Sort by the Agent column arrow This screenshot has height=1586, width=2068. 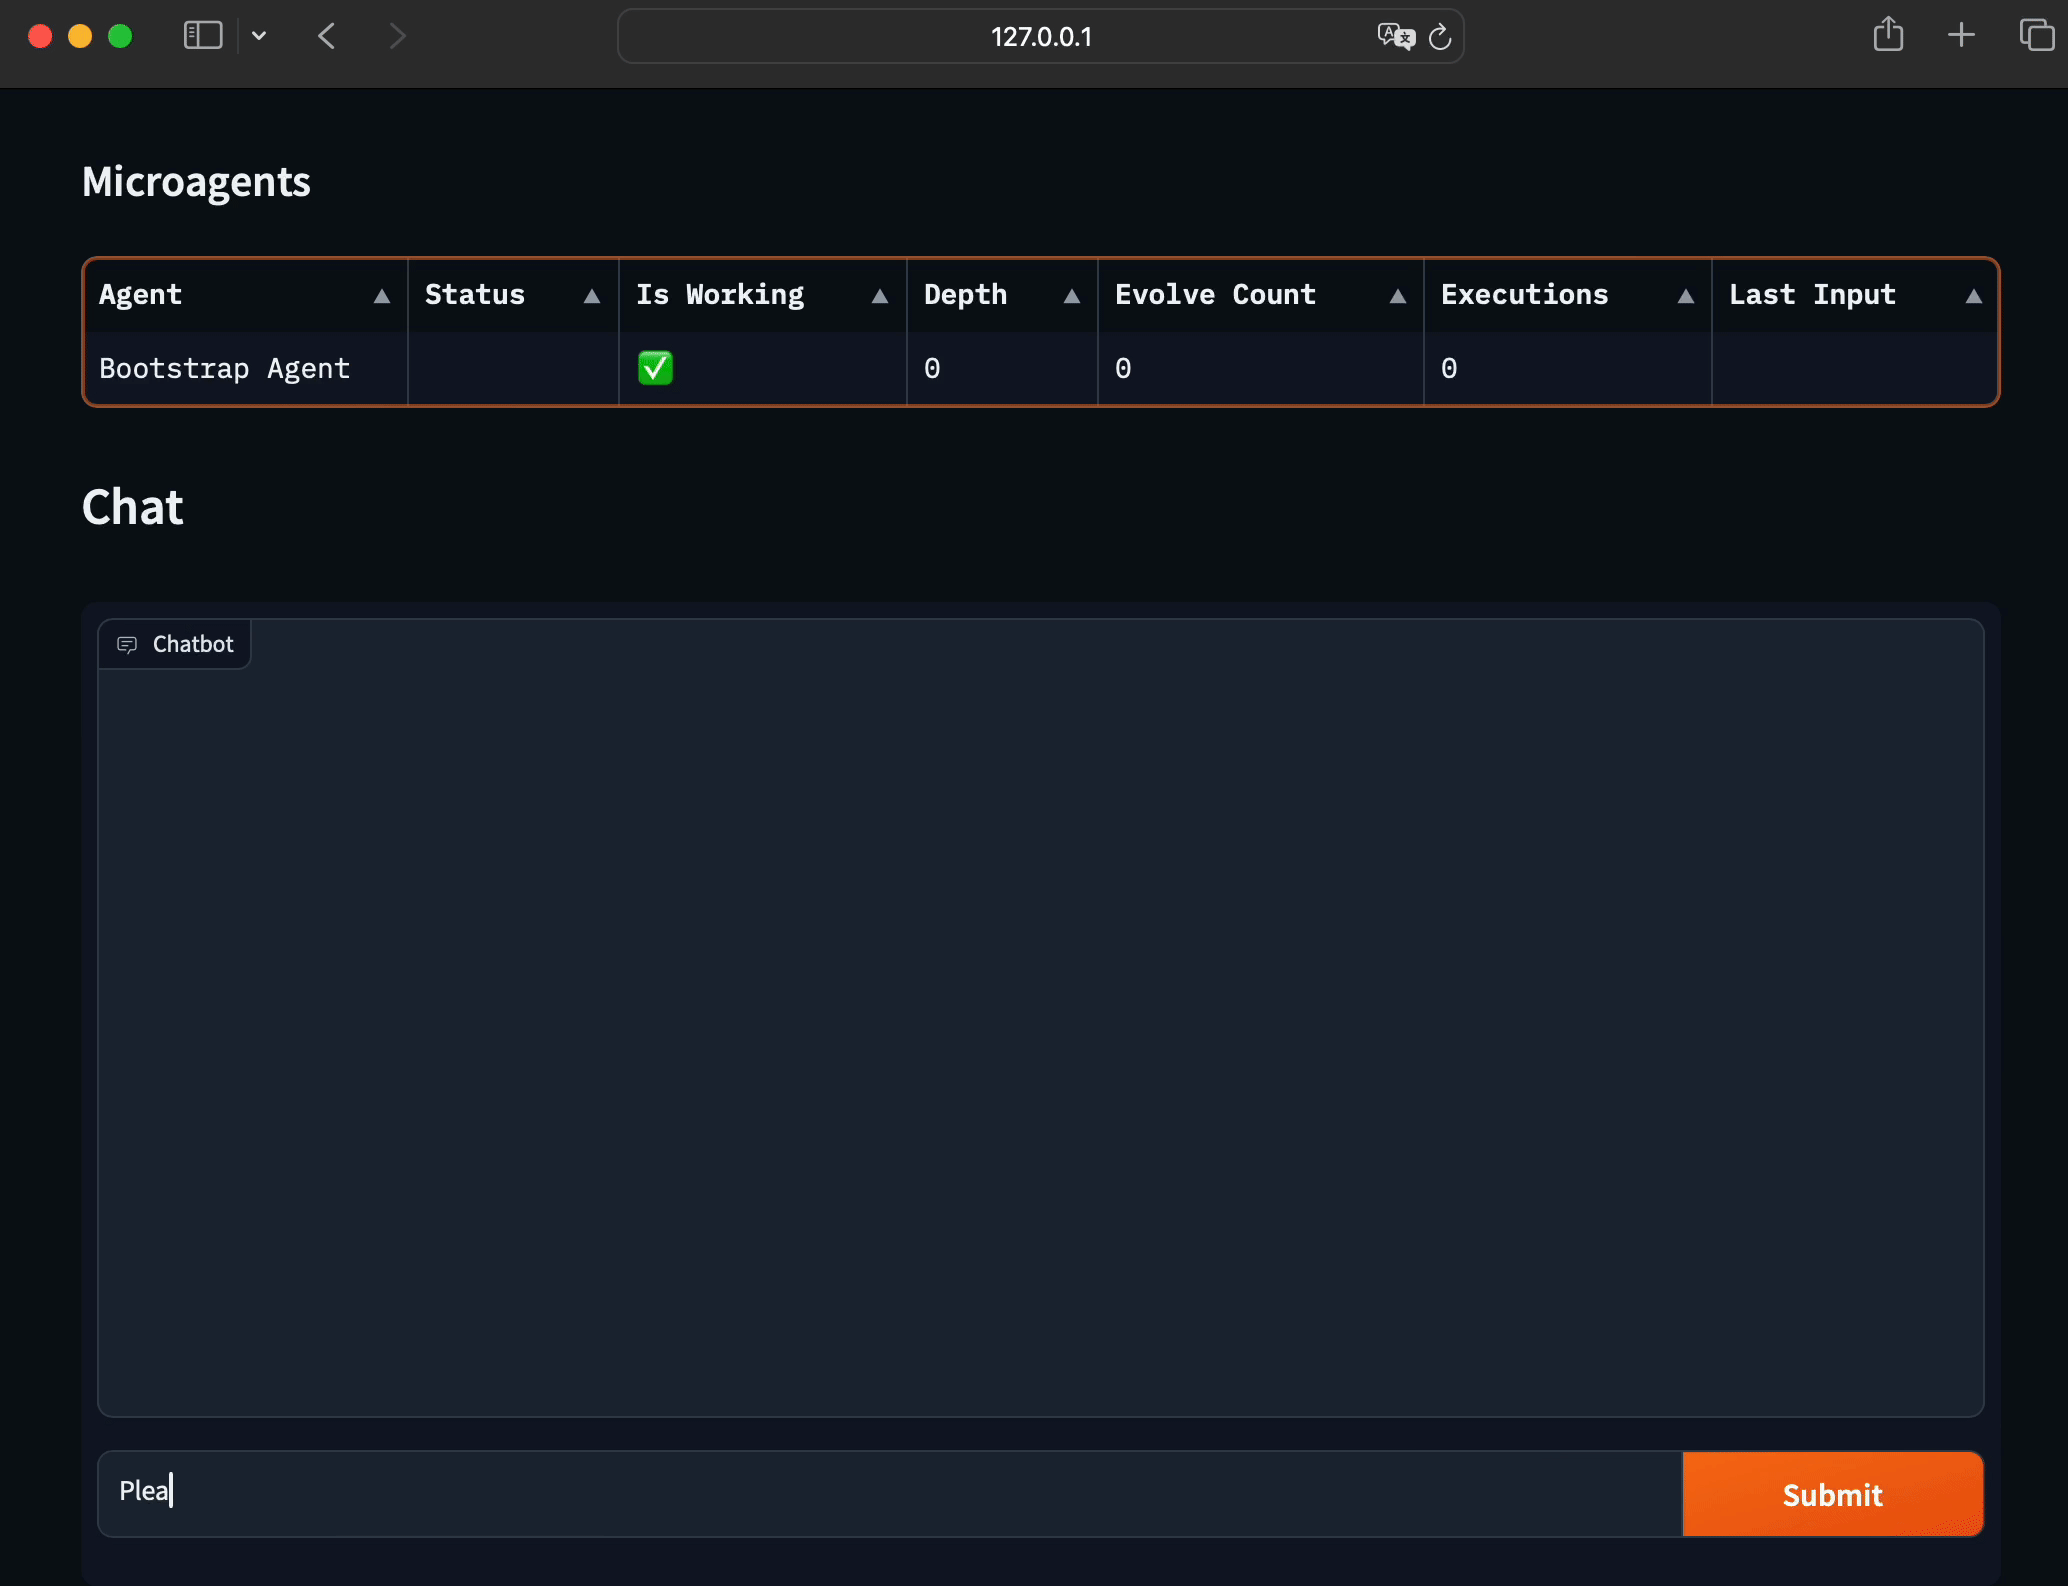point(381,296)
